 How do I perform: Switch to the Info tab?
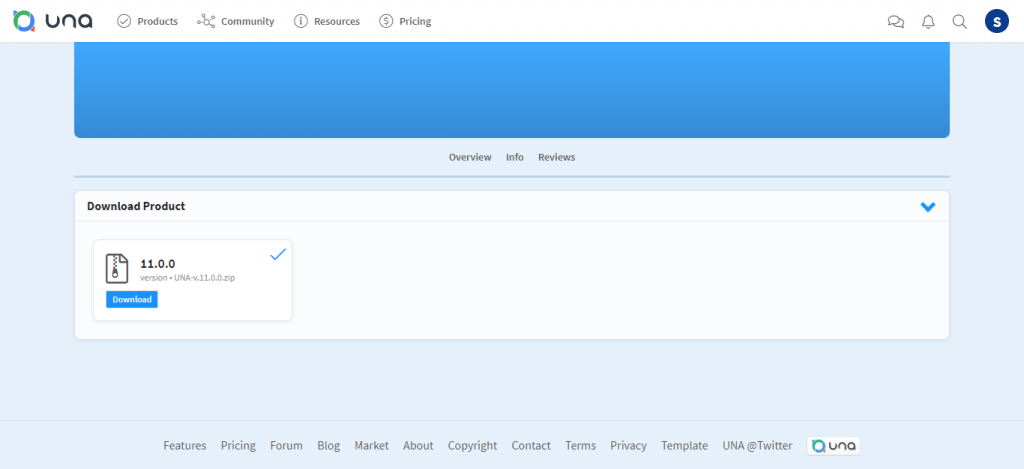tap(515, 157)
